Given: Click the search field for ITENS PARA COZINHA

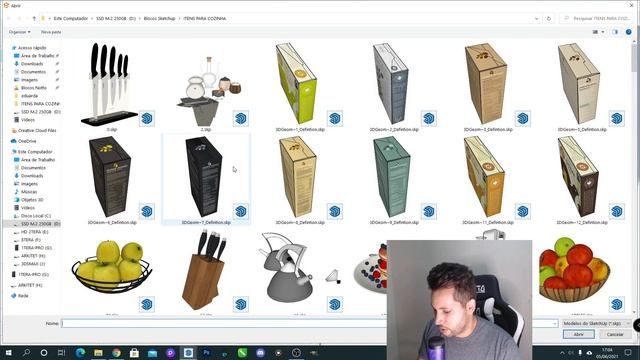Looking at the screenshot, I should 596,18.
